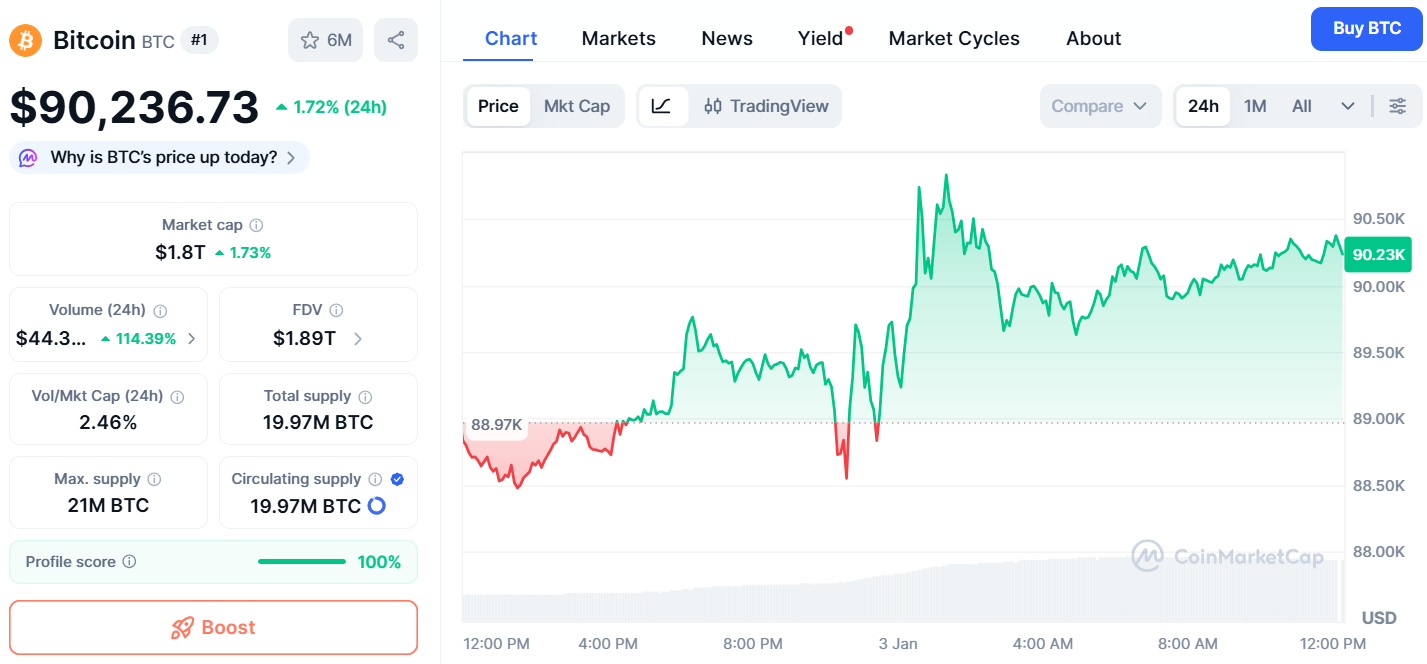Open the Compare dropdown
The width and height of the screenshot is (1427, 664).
[1099, 106]
